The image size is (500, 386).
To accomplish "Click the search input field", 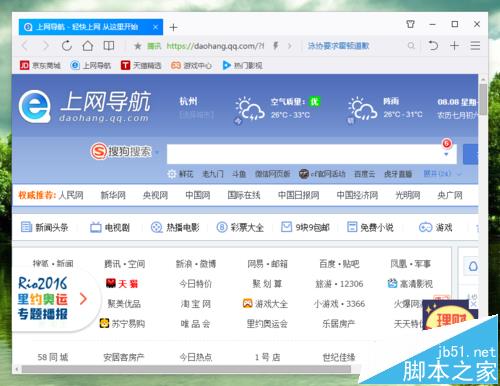I will [x=312, y=154].
